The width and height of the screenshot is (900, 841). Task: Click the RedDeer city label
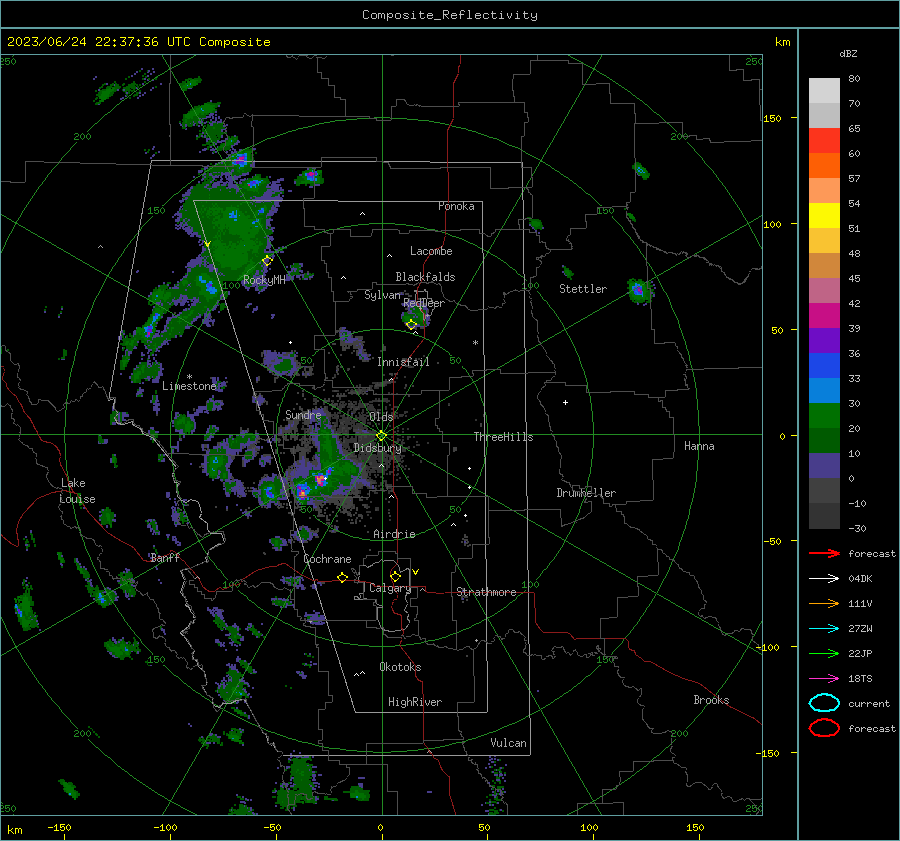[x=424, y=303]
